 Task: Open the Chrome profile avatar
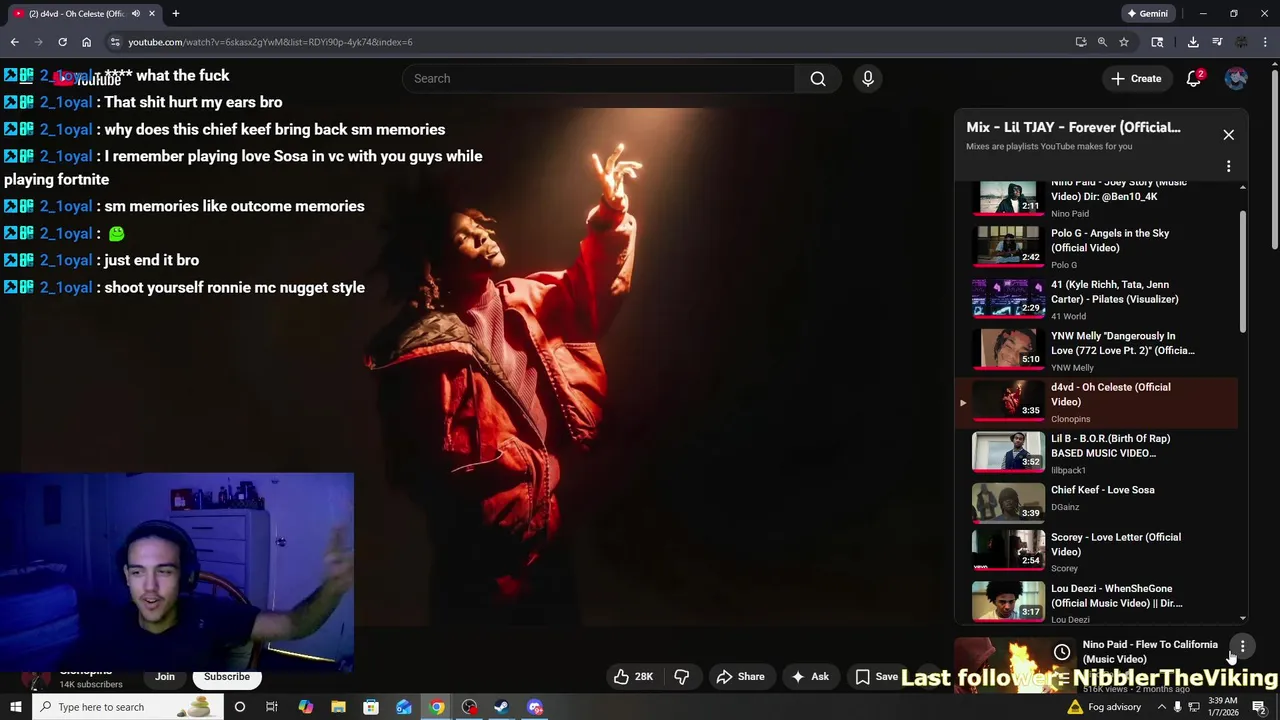1241,42
